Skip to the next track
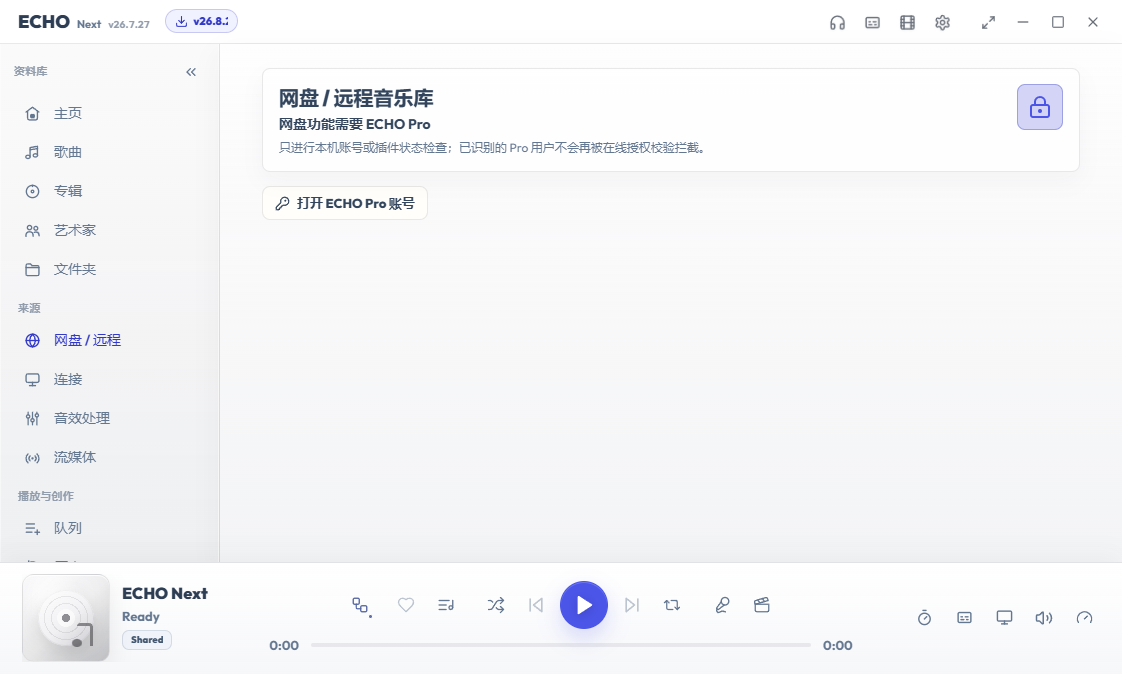The height and width of the screenshot is (674, 1122). point(632,605)
